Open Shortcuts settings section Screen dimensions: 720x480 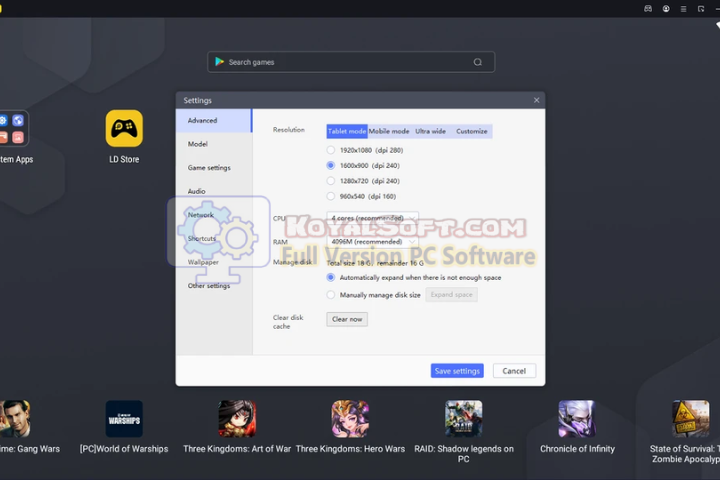(214, 238)
